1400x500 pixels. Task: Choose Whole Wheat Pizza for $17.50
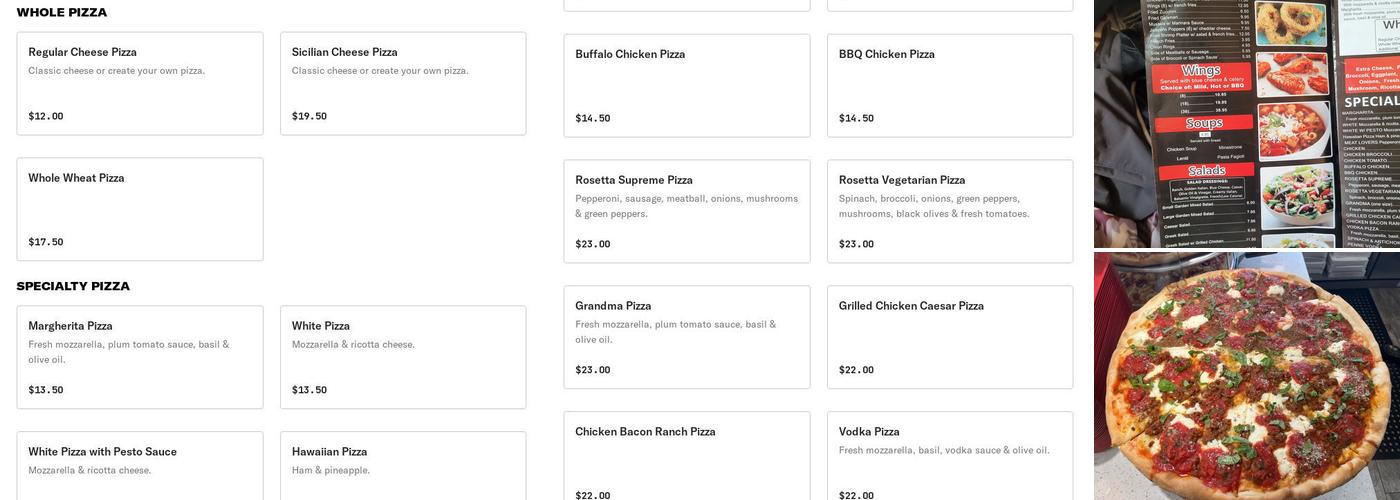click(140, 209)
